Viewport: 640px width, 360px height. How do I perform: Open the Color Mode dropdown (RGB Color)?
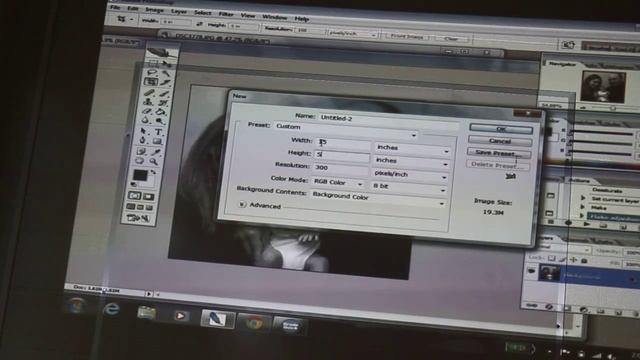[x=338, y=183]
